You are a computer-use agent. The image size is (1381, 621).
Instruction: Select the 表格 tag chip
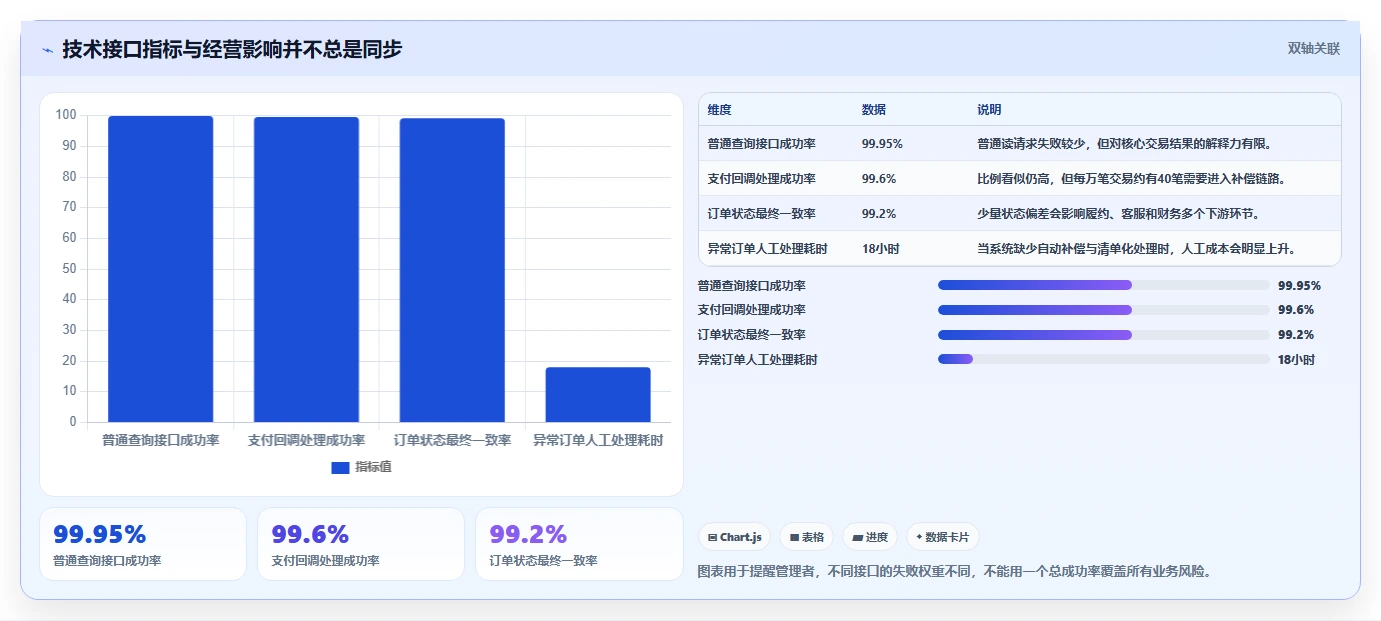[x=807, y=537]
